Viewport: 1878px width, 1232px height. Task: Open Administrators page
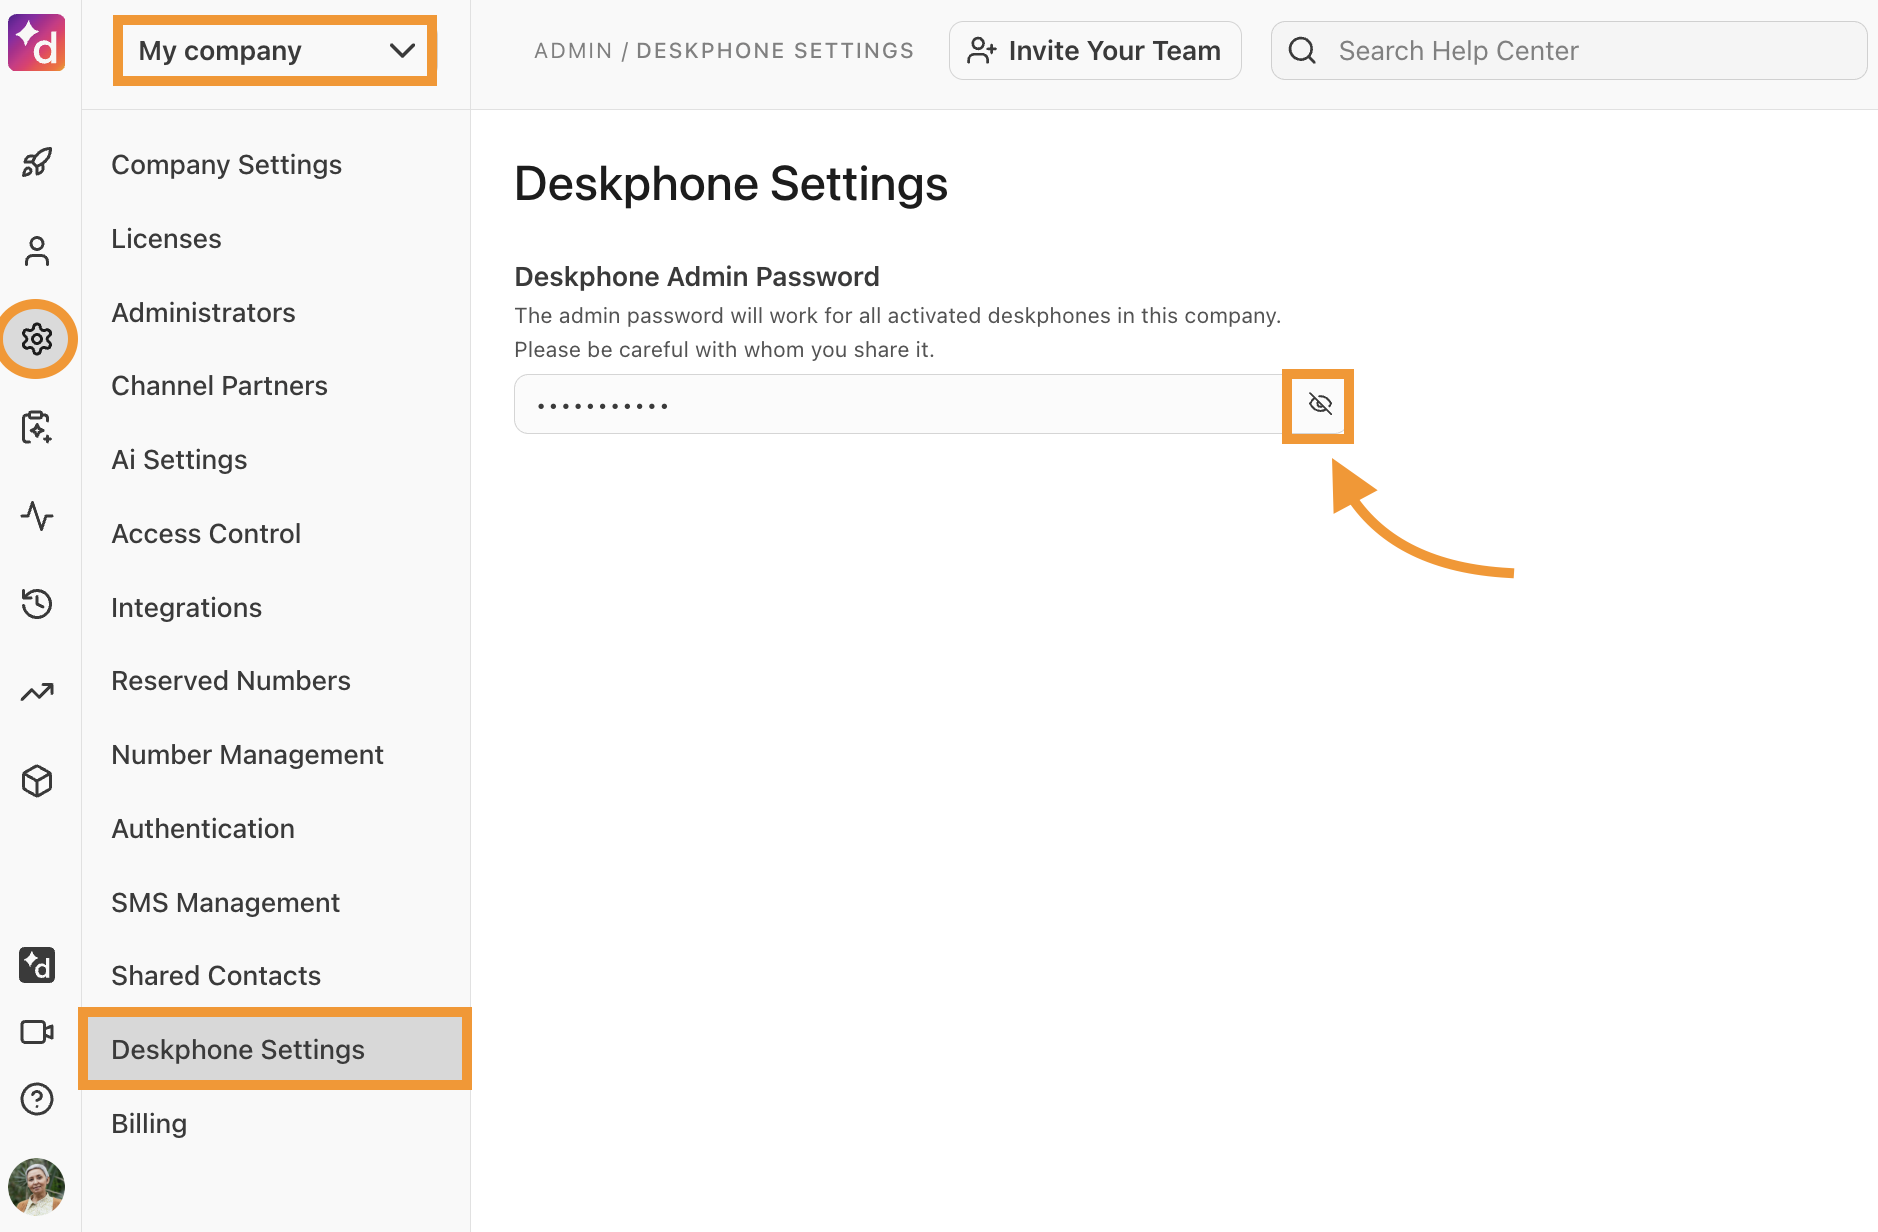[204, 313]
